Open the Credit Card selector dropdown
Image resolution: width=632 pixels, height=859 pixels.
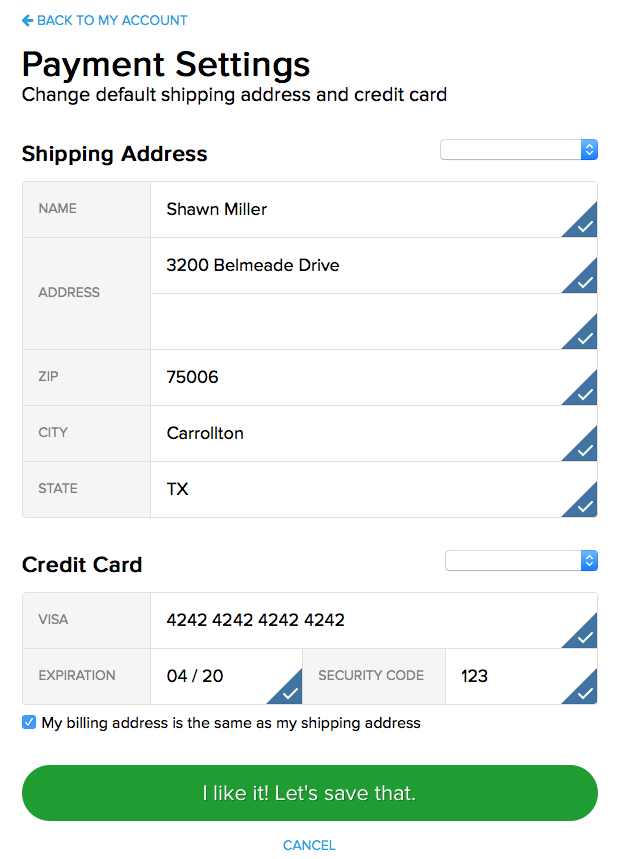(x=521, y=561)
